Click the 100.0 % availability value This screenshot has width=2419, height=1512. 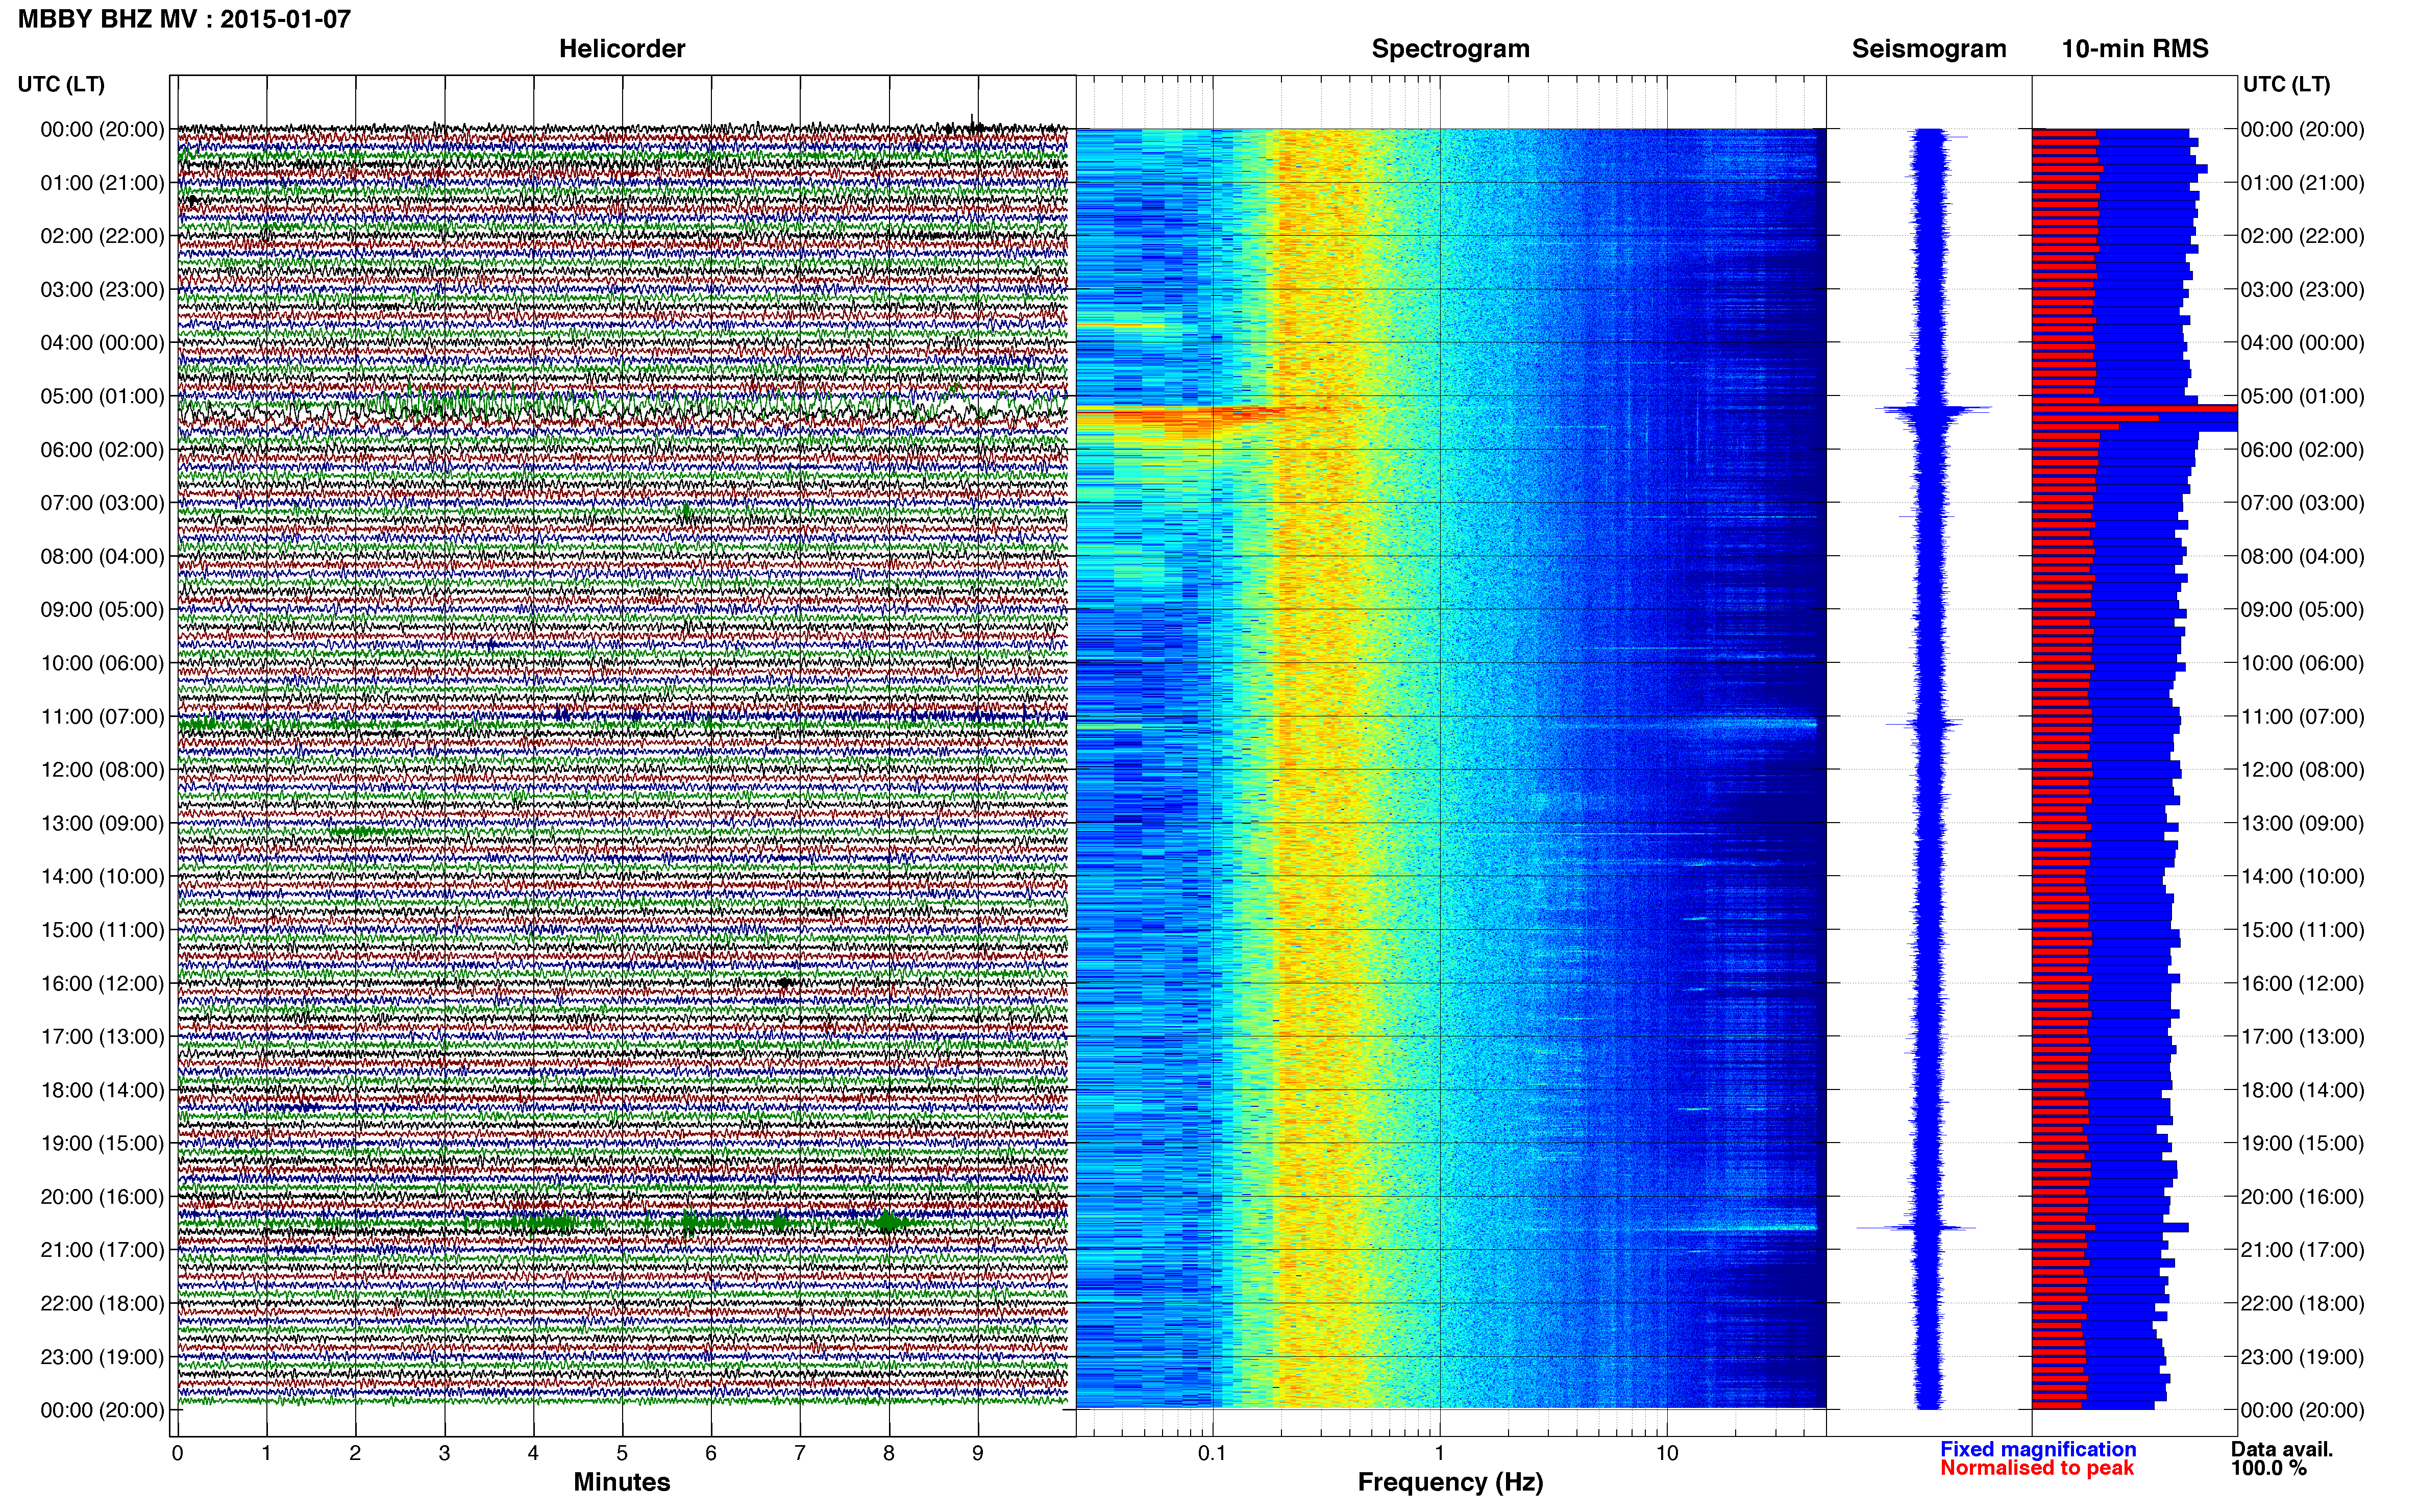[x=2269, y=1468]
